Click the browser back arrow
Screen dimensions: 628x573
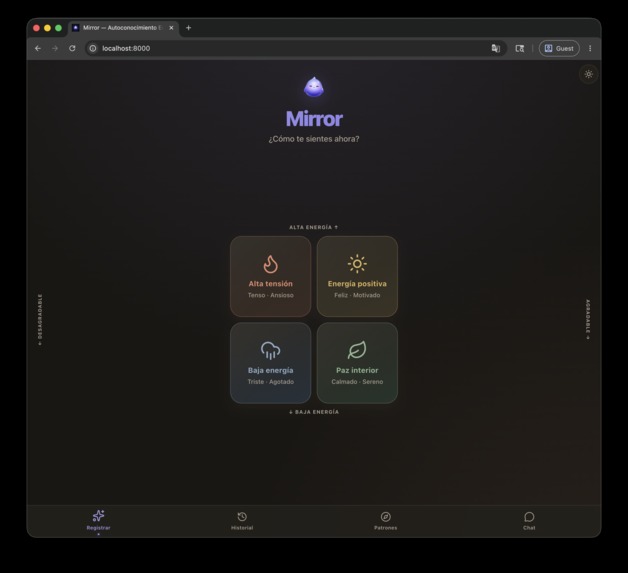pyautogui.click(x=38, y=48)
